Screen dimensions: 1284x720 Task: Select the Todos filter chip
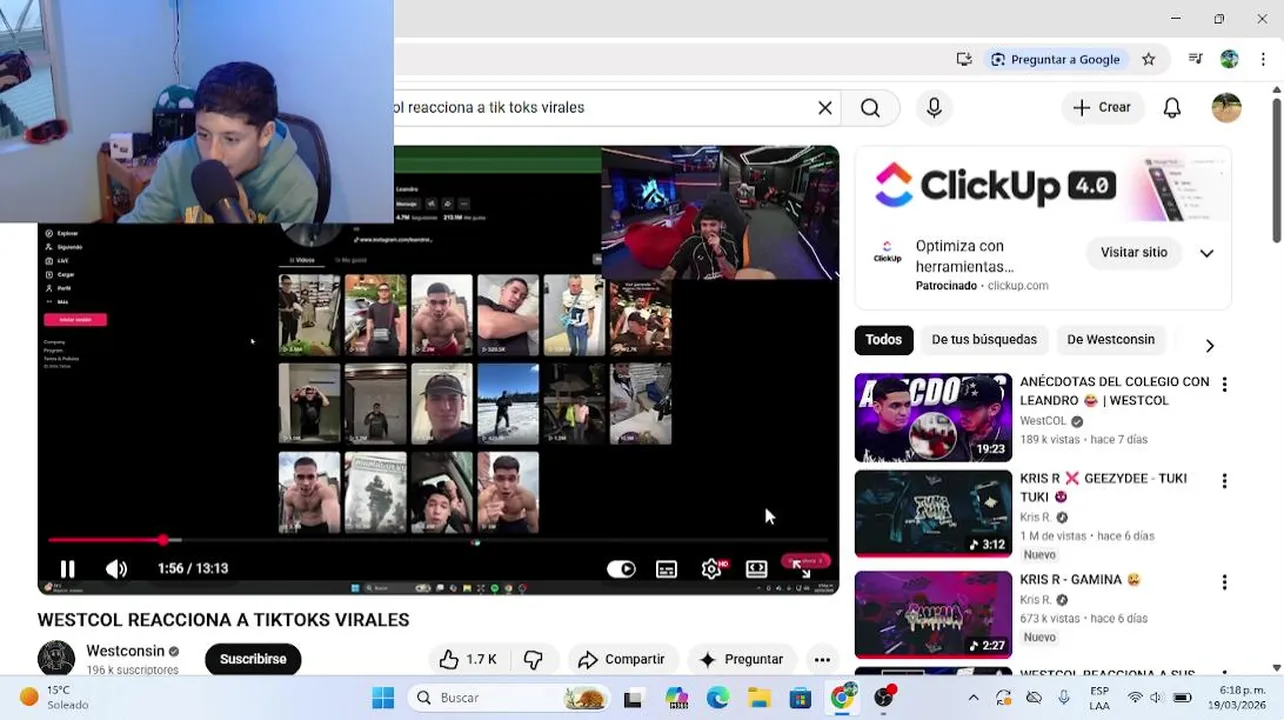[883, 340]
